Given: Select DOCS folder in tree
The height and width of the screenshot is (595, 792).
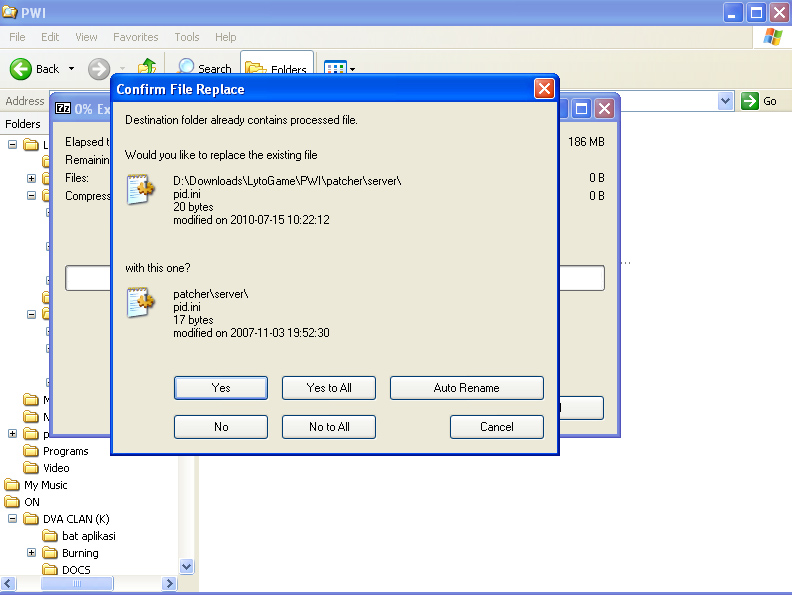Looking at the screenshot, I should (x=76, y=570).
